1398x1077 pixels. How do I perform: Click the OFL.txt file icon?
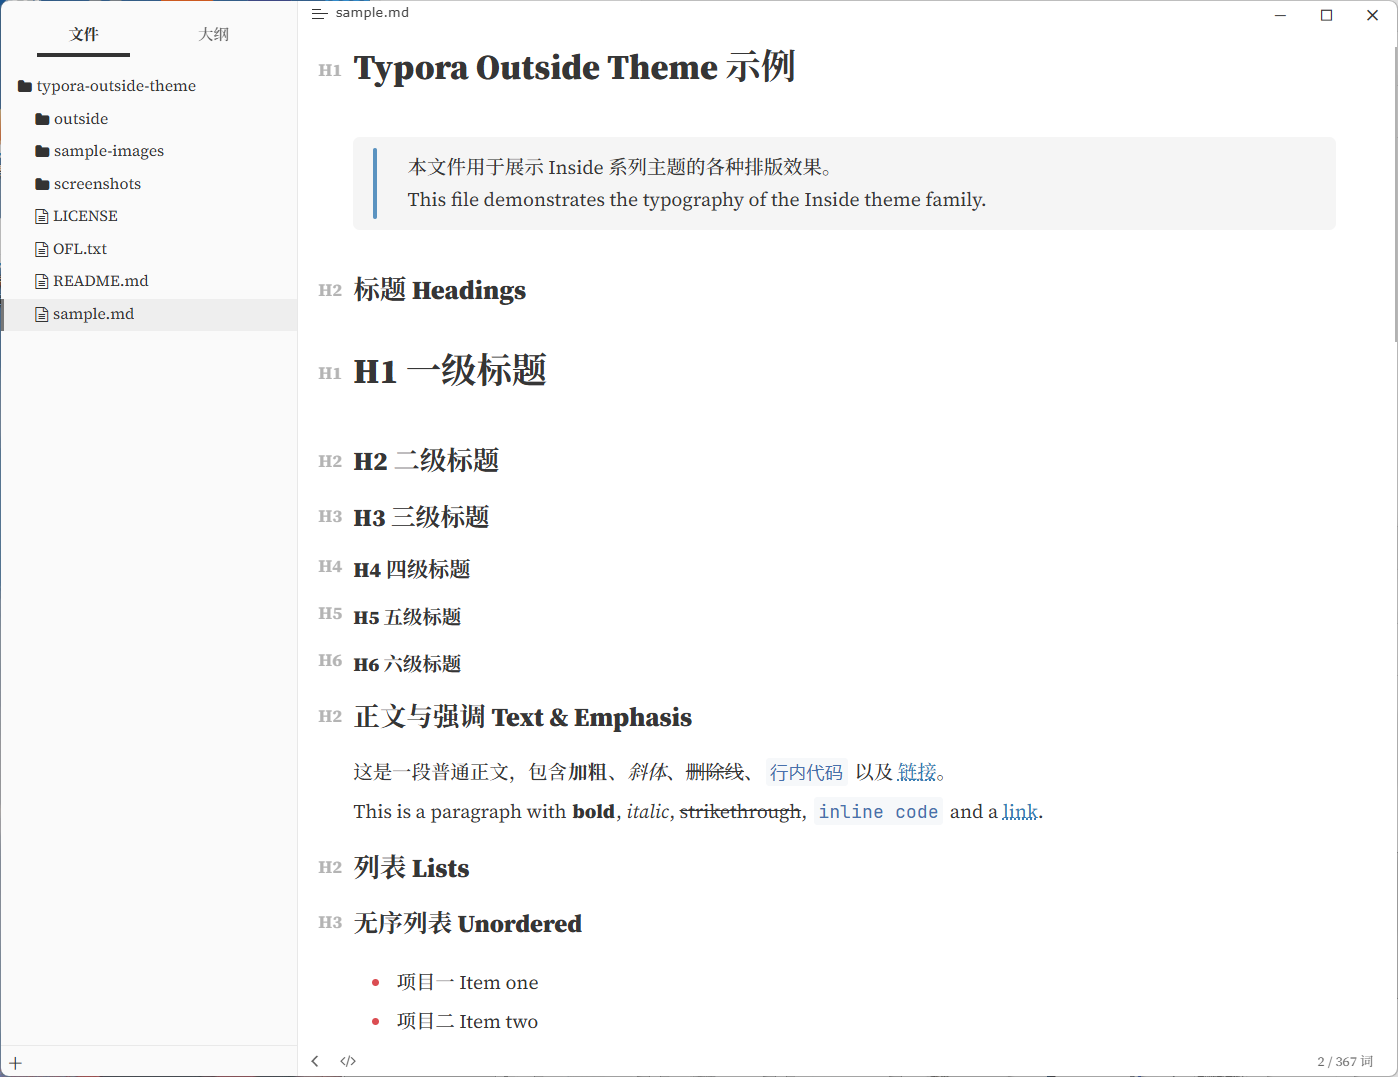(42, 249)
